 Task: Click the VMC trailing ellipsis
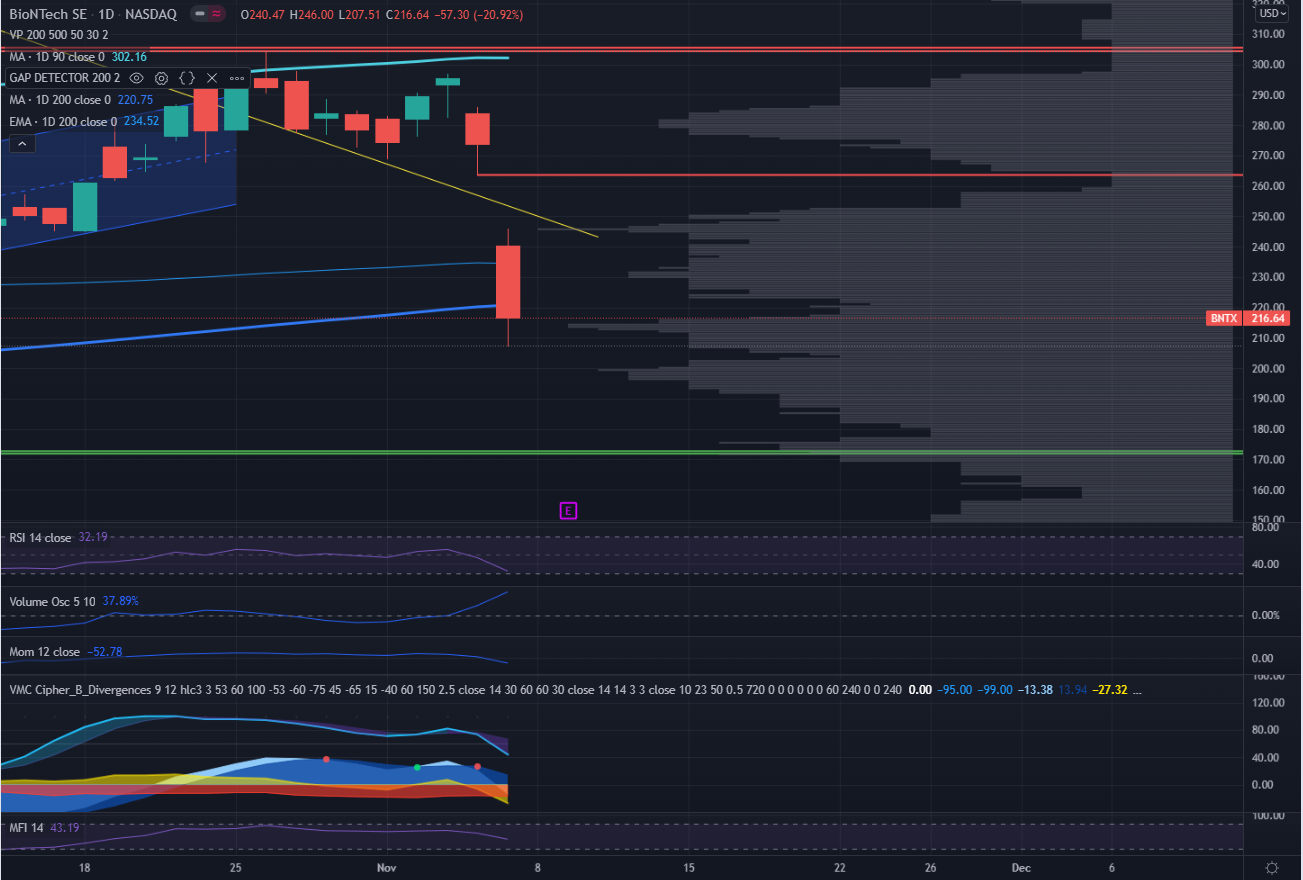(x=1135, y=690)
